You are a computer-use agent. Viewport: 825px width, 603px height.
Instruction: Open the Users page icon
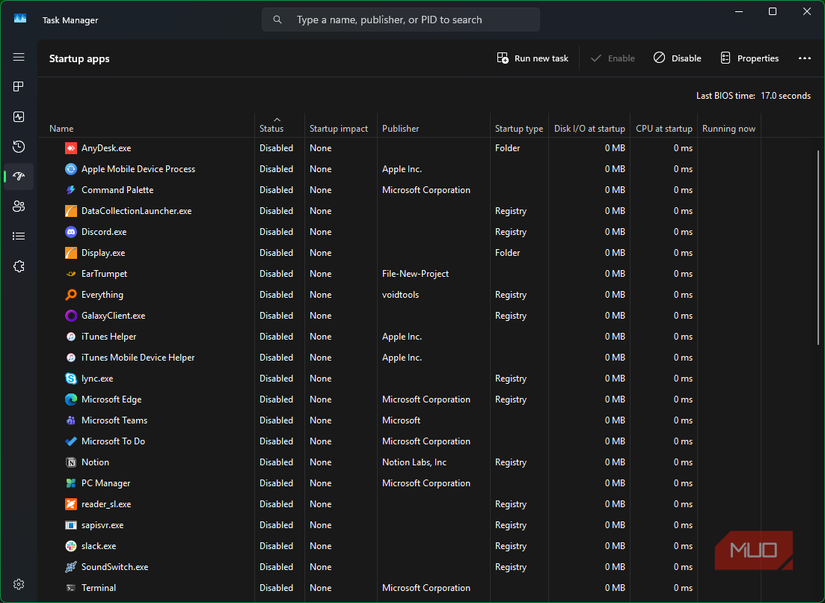[18, 207]
